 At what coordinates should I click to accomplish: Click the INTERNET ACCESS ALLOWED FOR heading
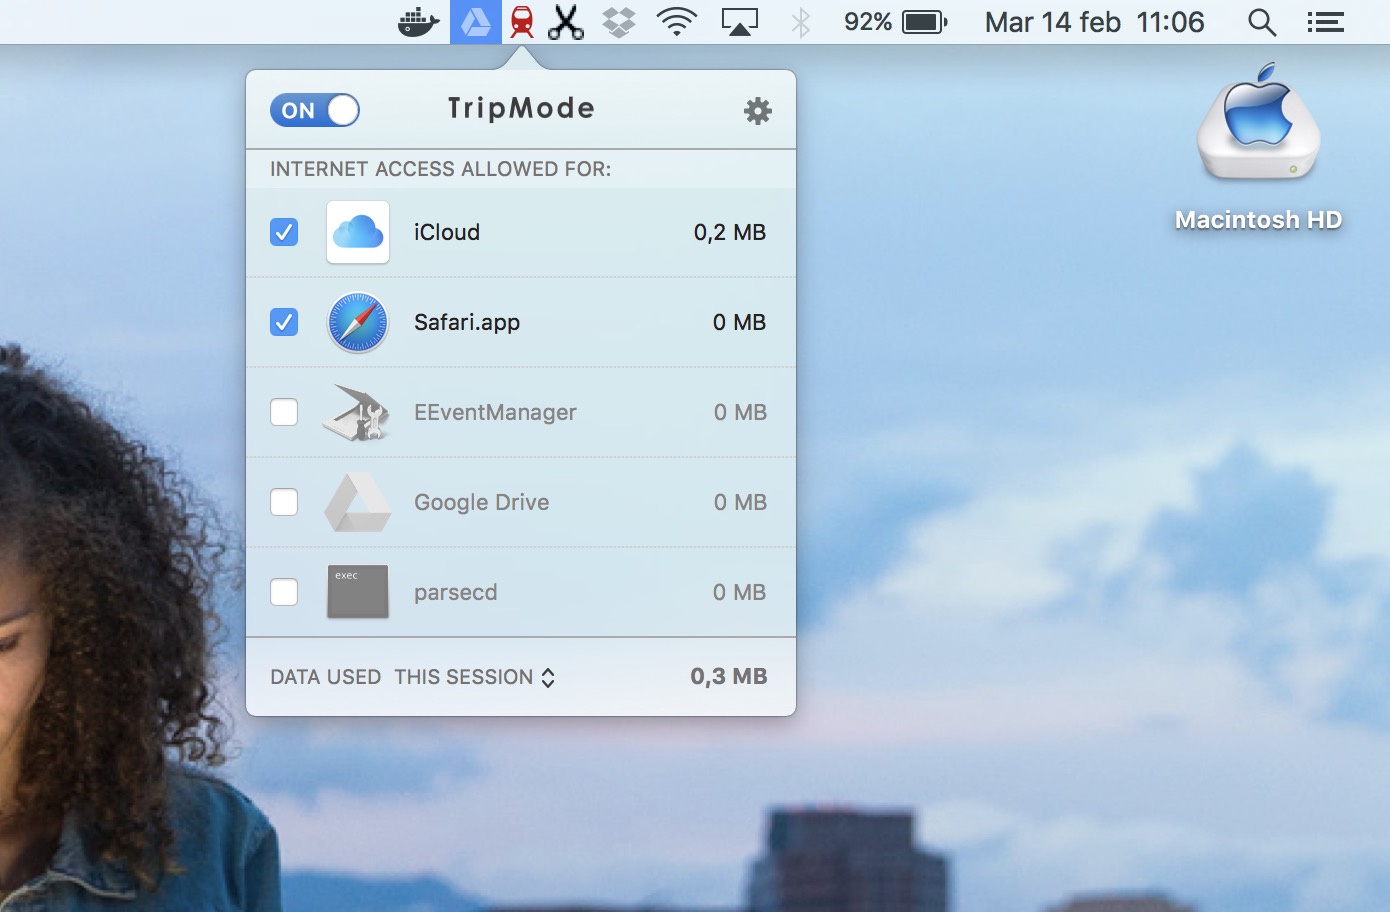(x=441, y=169)
